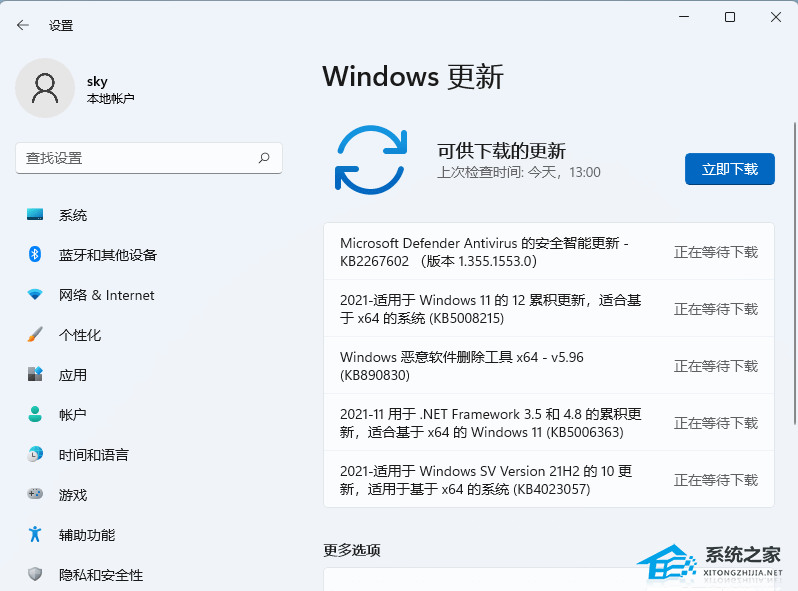Close the 设置 window

coord(776,17)
